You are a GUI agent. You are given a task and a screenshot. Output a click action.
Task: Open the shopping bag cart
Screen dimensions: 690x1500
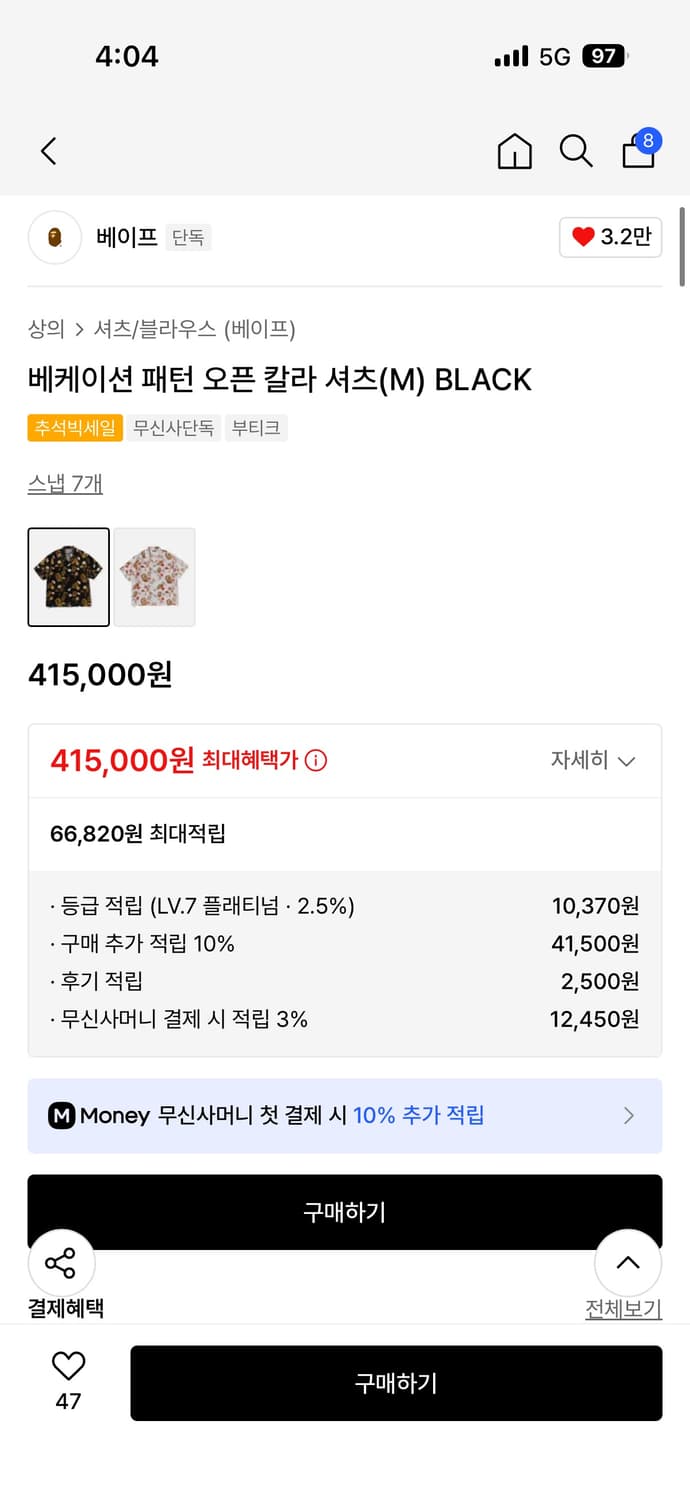tap(639, 150)
